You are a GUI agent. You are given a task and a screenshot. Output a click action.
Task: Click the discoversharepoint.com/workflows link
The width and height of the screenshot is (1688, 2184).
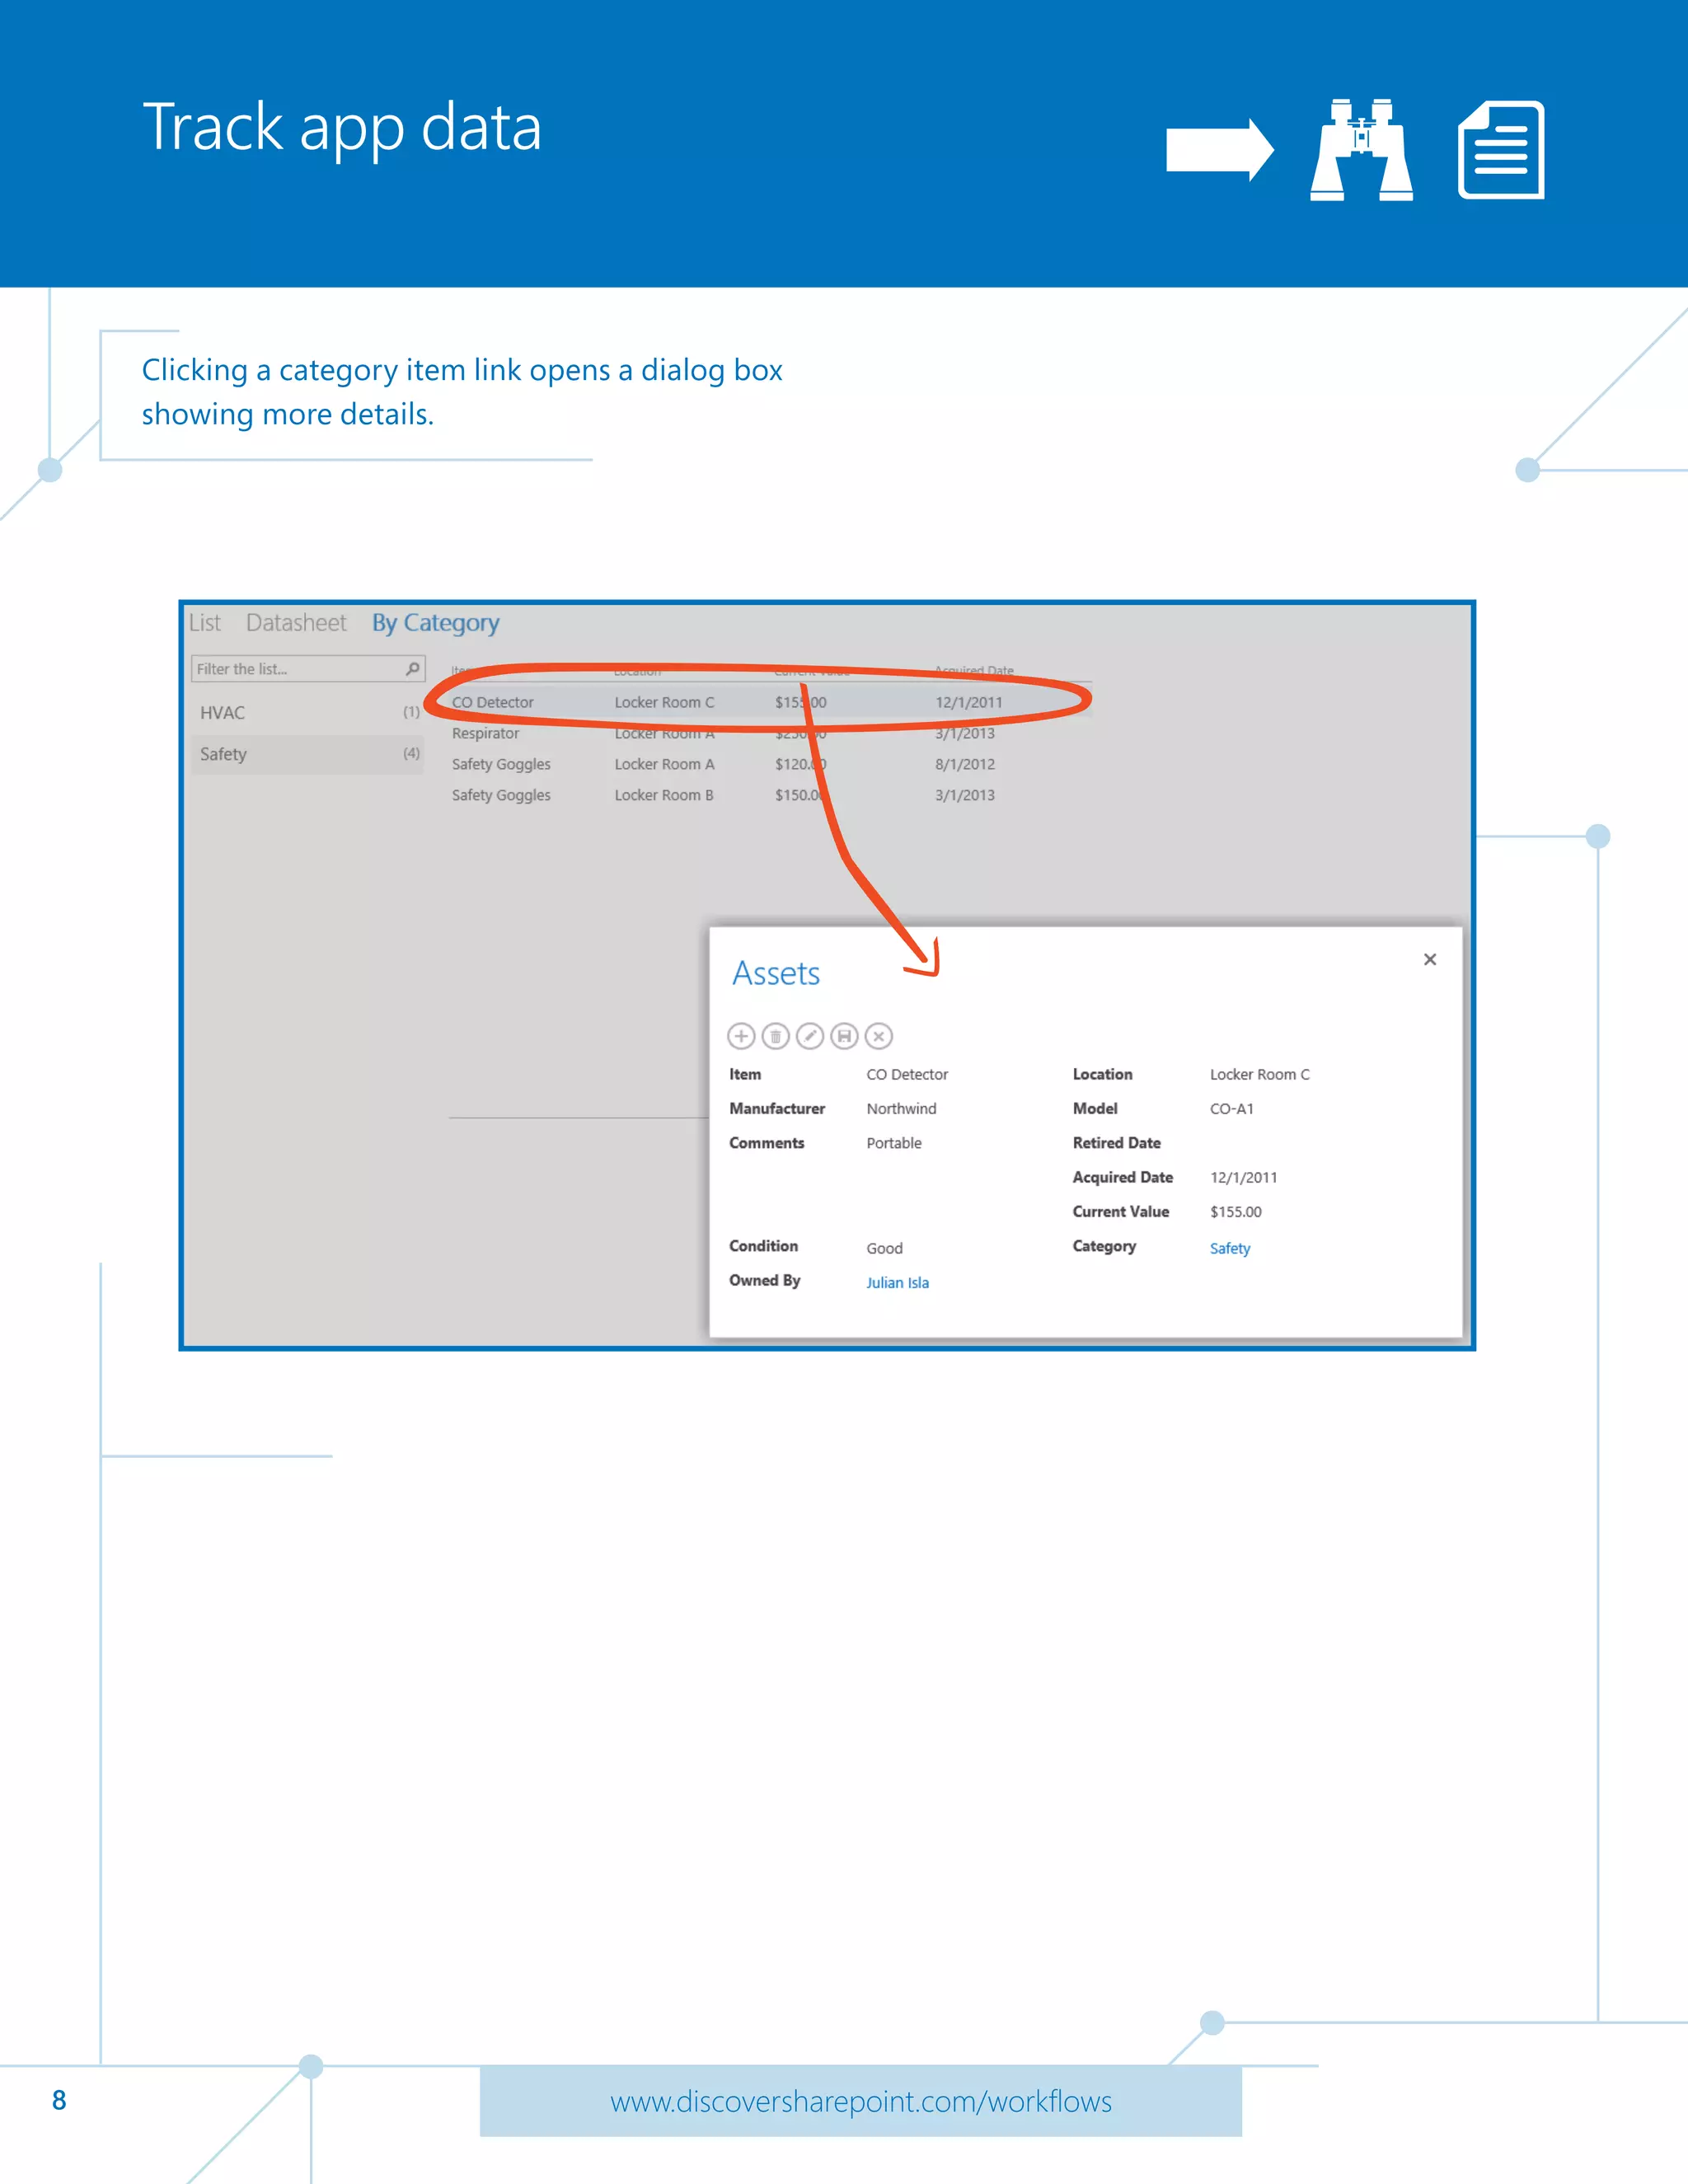click(861, 2101)
